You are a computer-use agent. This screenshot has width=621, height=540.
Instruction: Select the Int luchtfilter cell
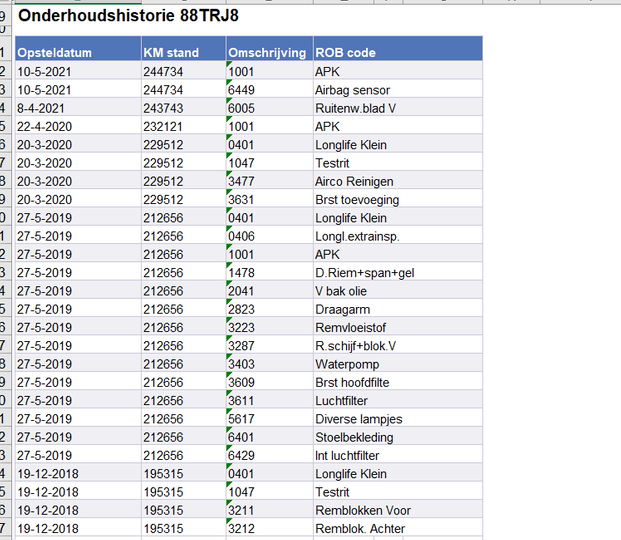coord(398,456)
